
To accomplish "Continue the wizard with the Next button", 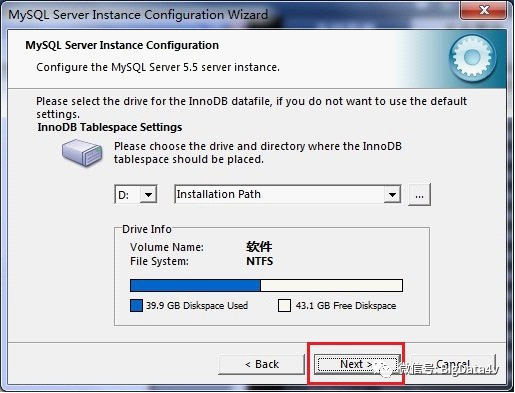I will pyautogui.click(x=357, y=364).
